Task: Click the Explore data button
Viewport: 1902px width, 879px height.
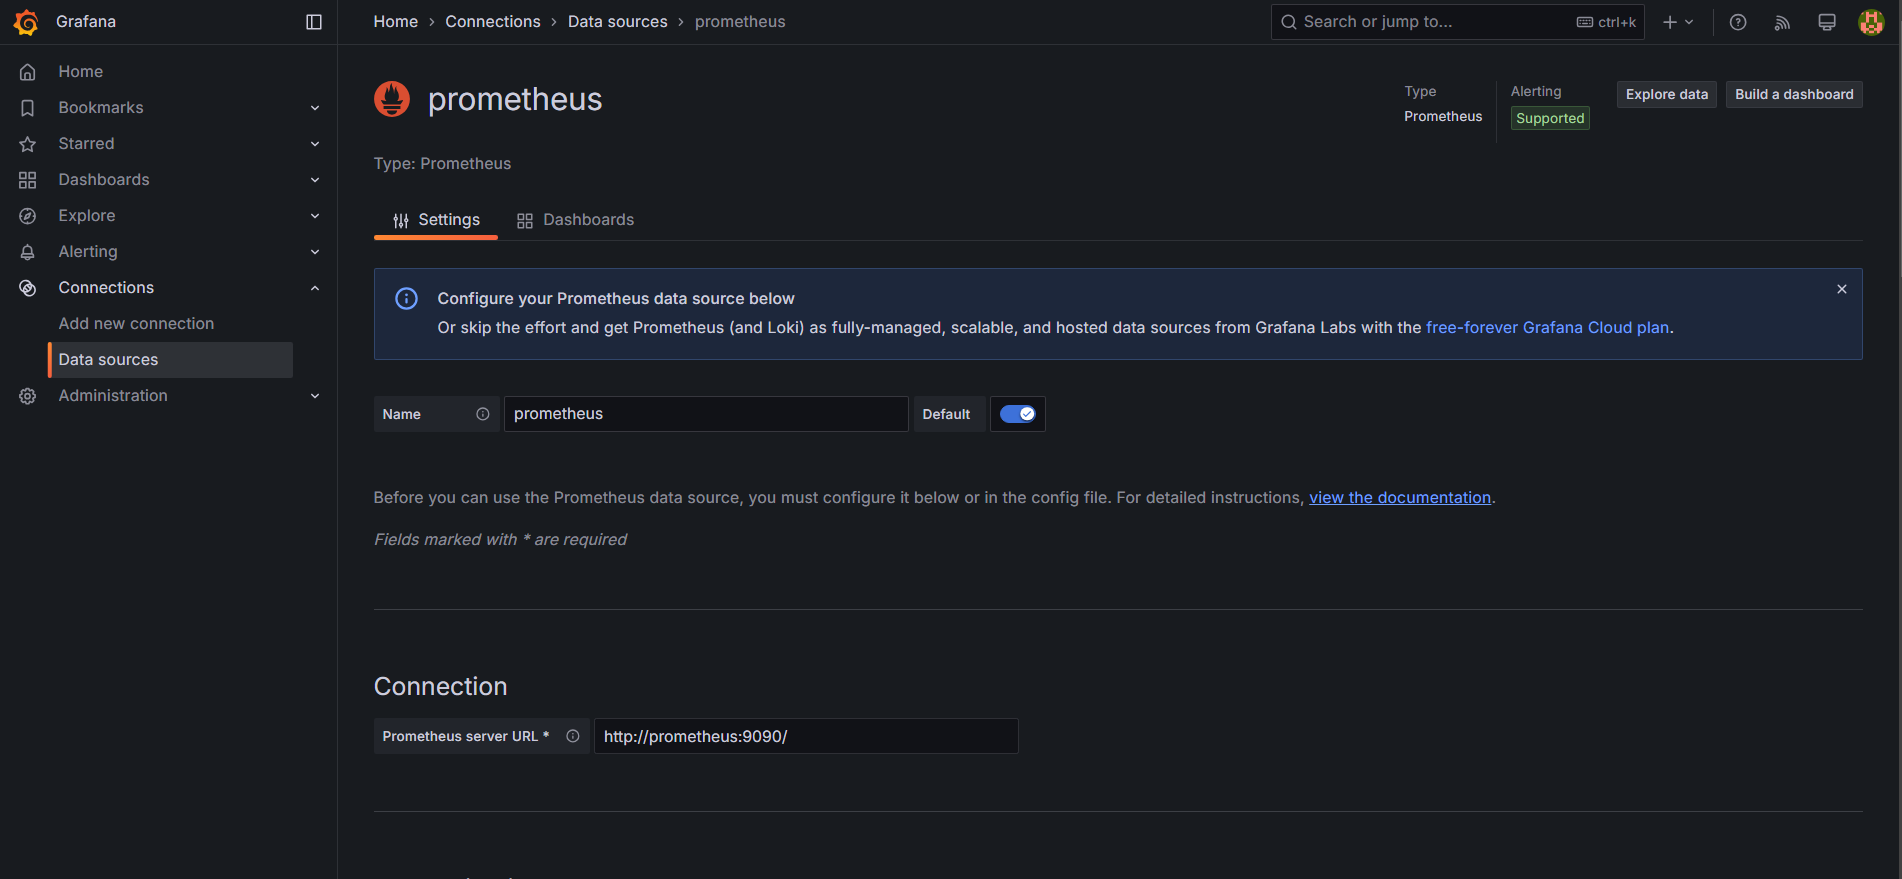Action: tap(1667, 94)
